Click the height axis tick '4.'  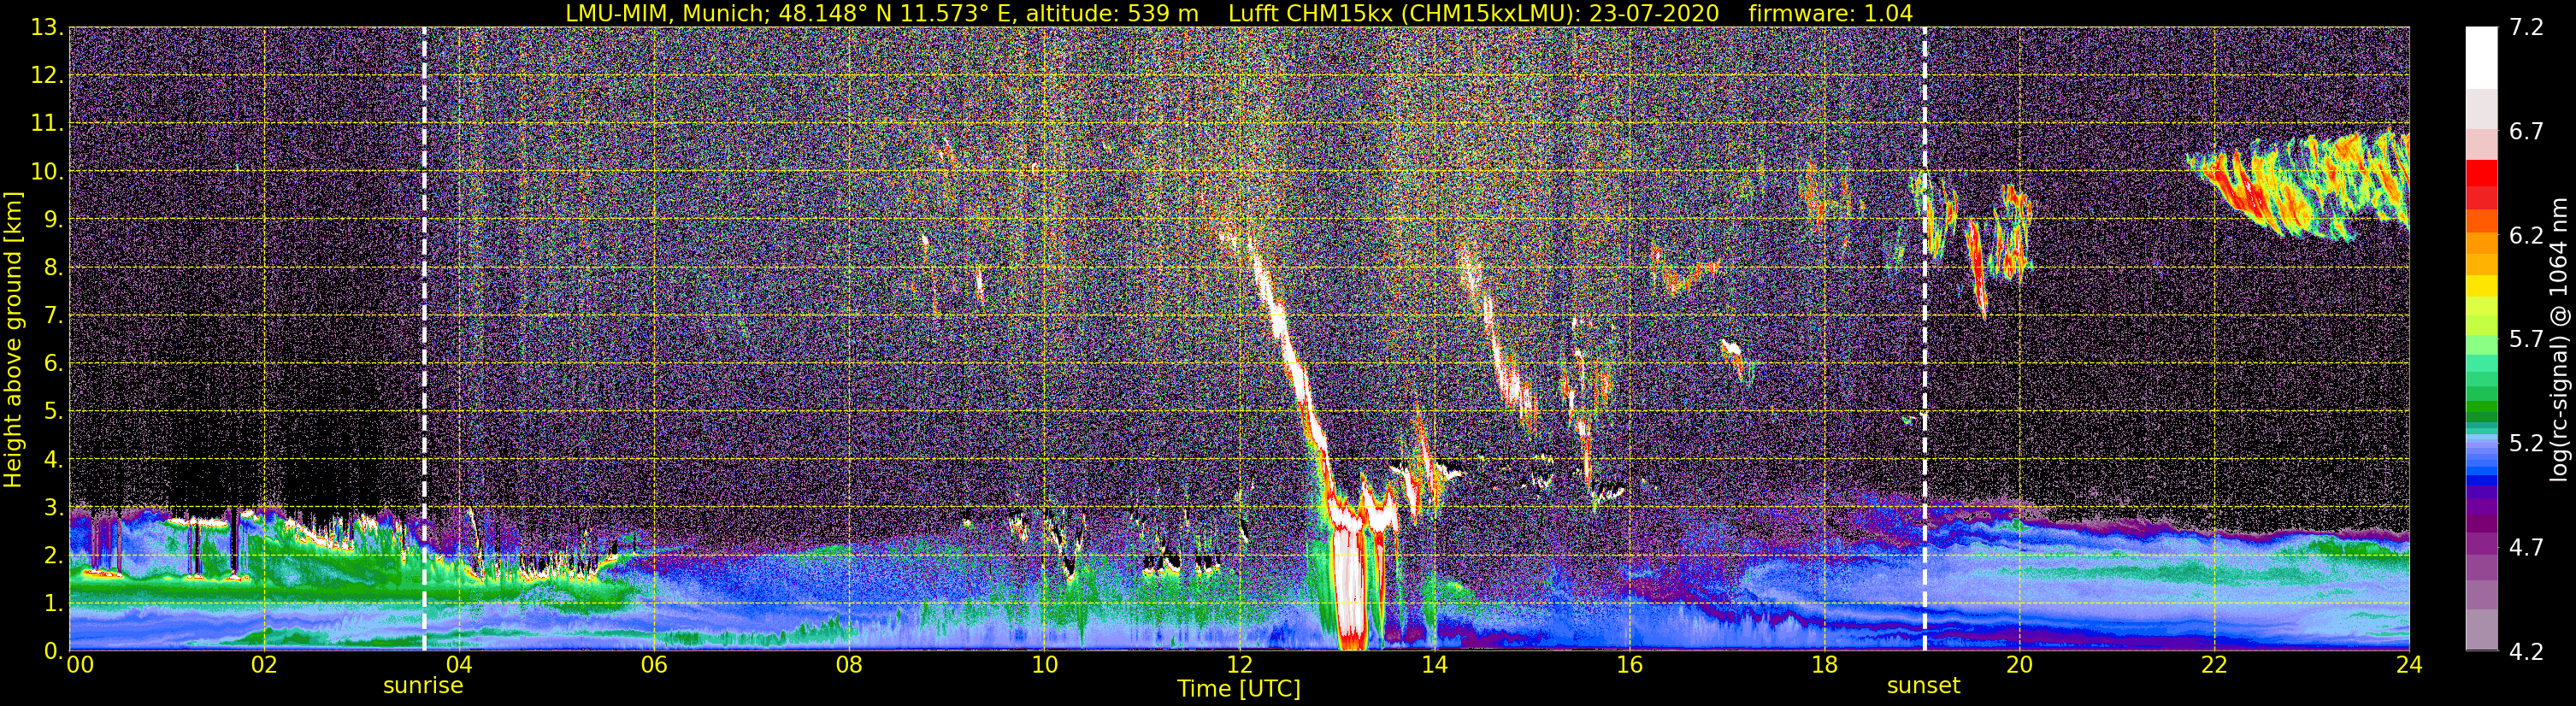click(x=53, y=459)
